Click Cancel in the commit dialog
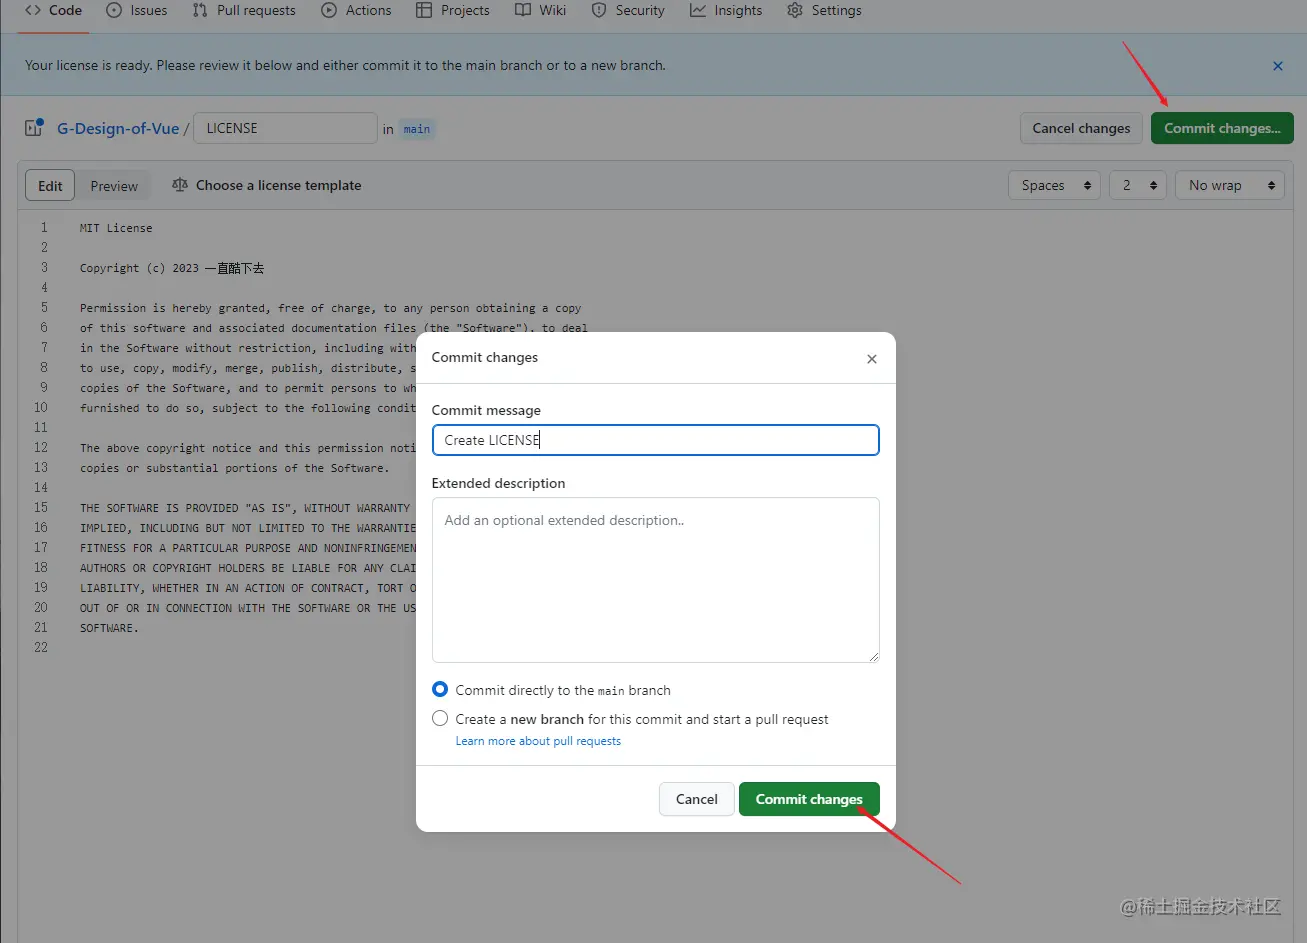 697,799
